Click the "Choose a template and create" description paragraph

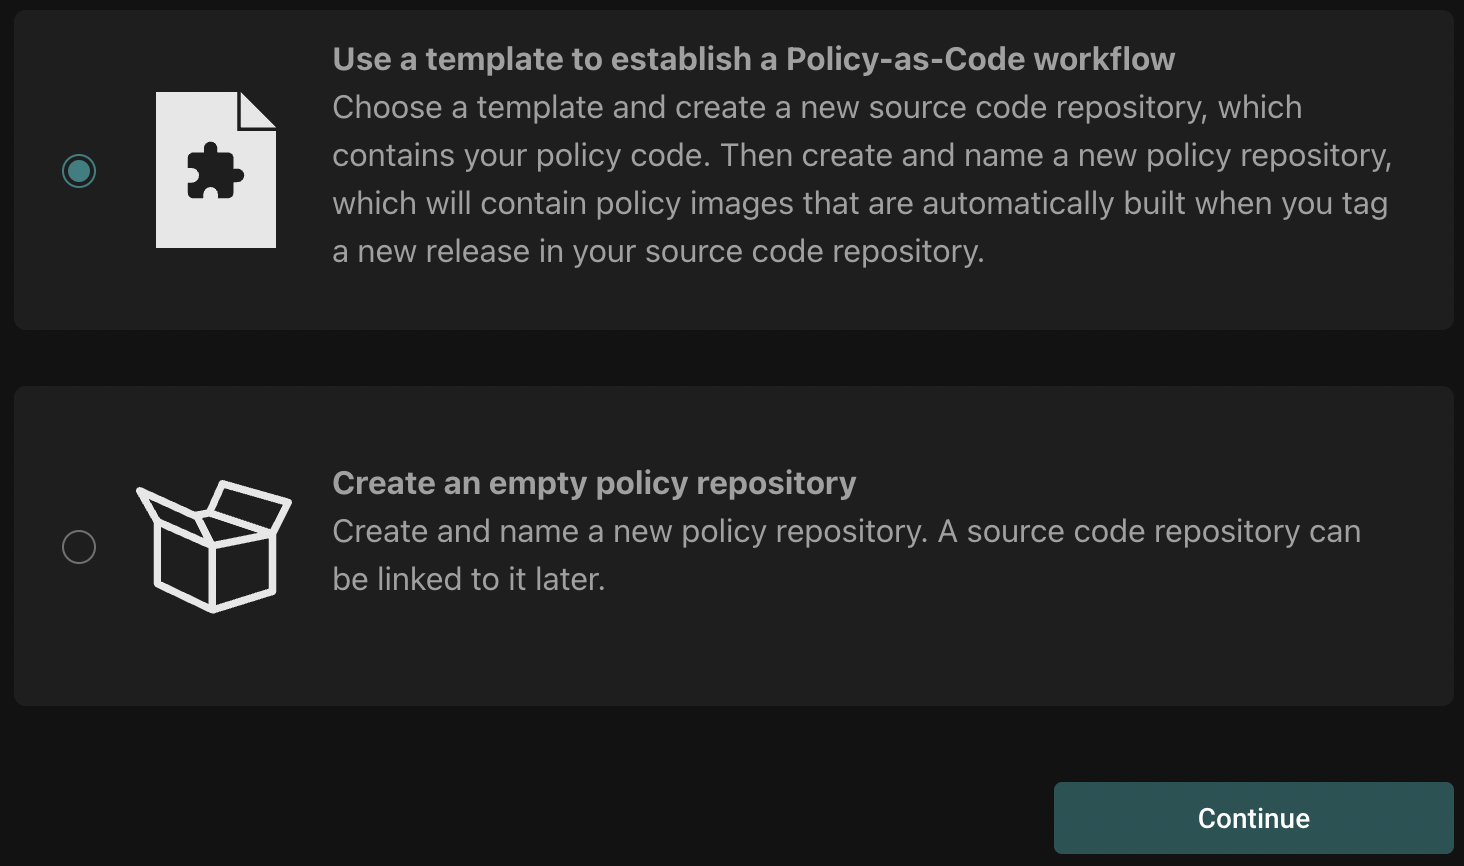pyautogui.click(x=817, y=107)
